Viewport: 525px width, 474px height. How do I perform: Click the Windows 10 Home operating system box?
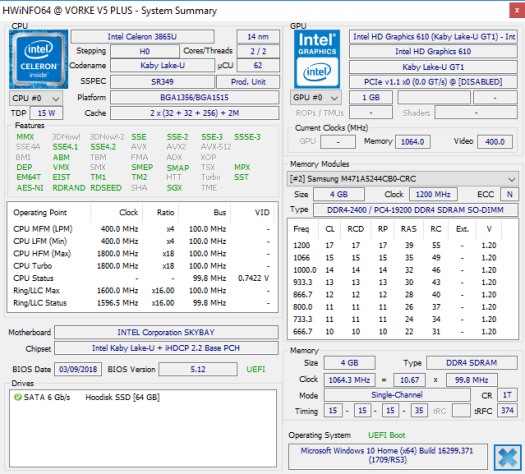(387, 456)
